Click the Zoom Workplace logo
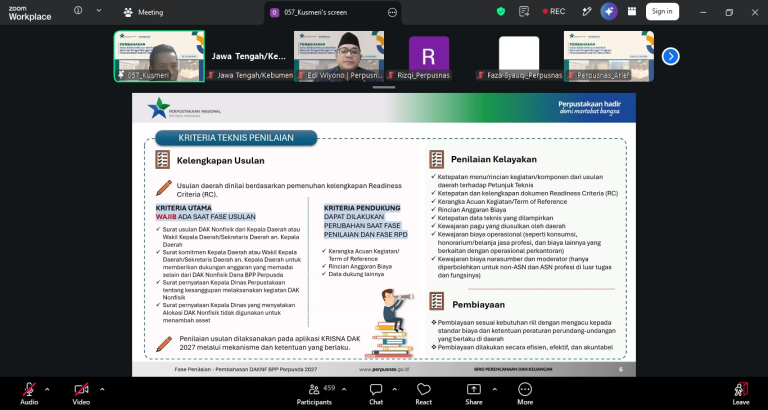 click(29, 14)
